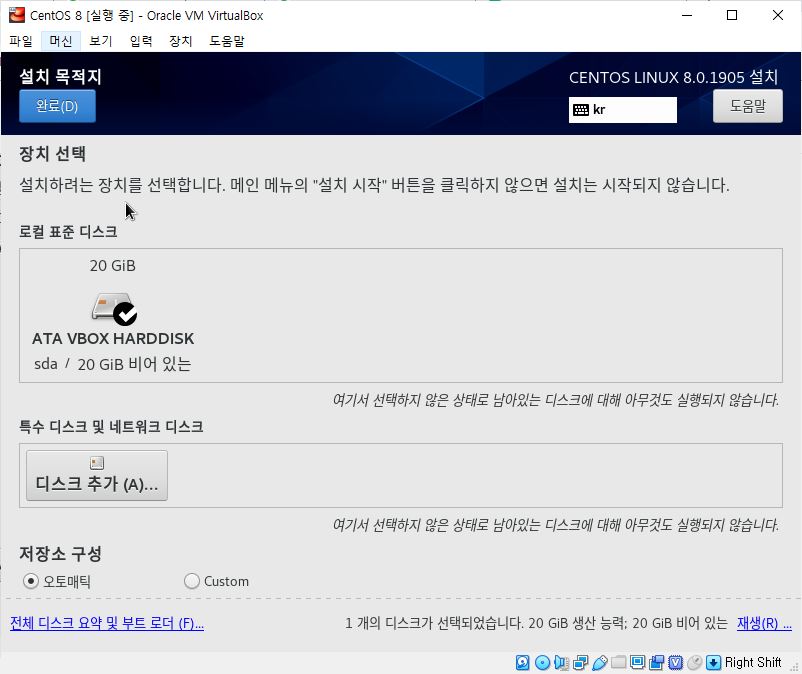Image resolution: width=802 pixels, height=674 pixels.
Task: Open 전체 디스크 요약 및 부트 로더 link
Action: click(107, 623)
